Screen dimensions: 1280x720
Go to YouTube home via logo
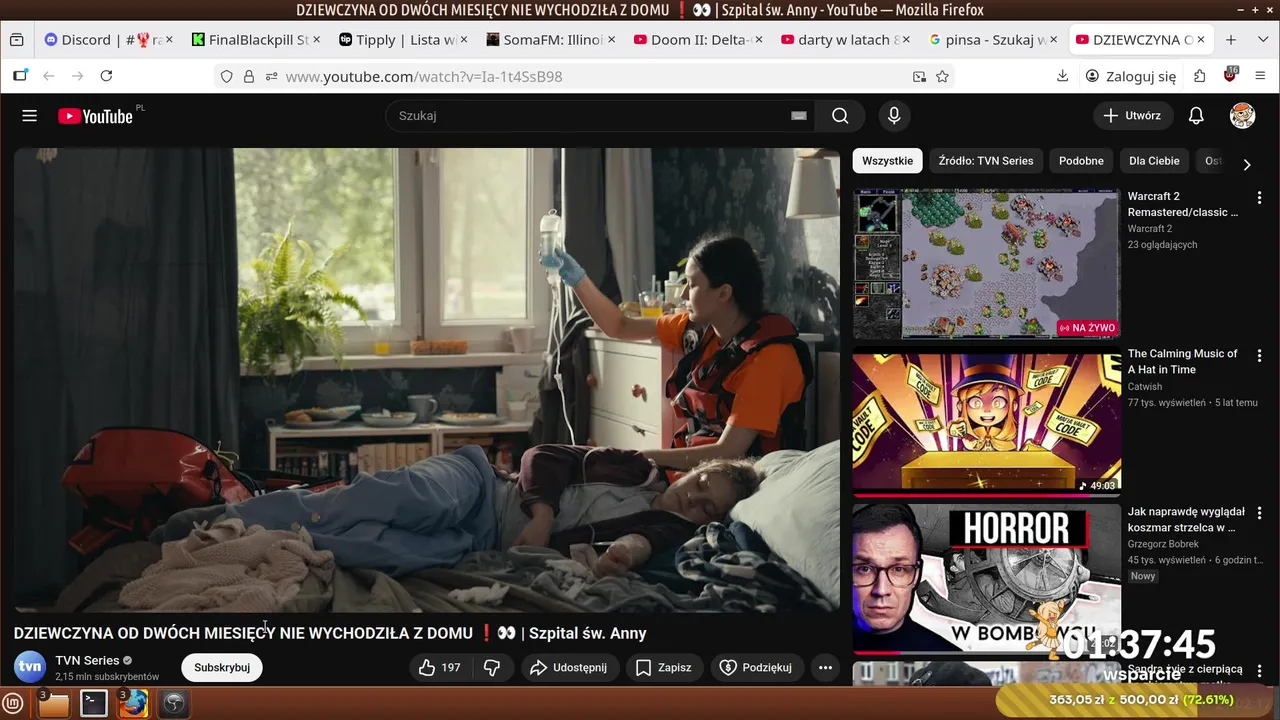click(95, 116)
